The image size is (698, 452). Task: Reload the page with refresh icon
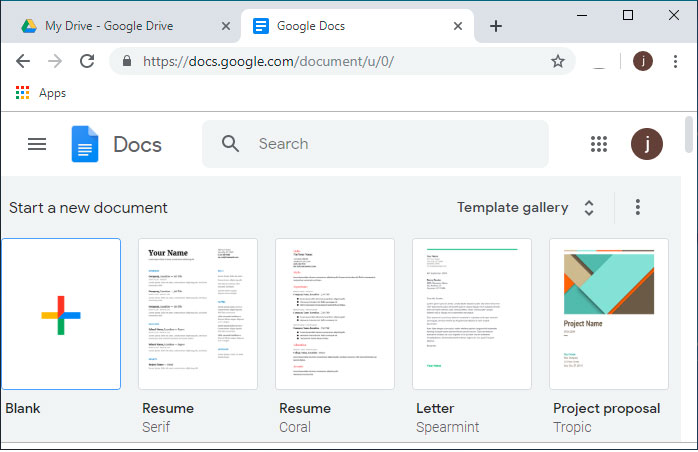(87, 61)
